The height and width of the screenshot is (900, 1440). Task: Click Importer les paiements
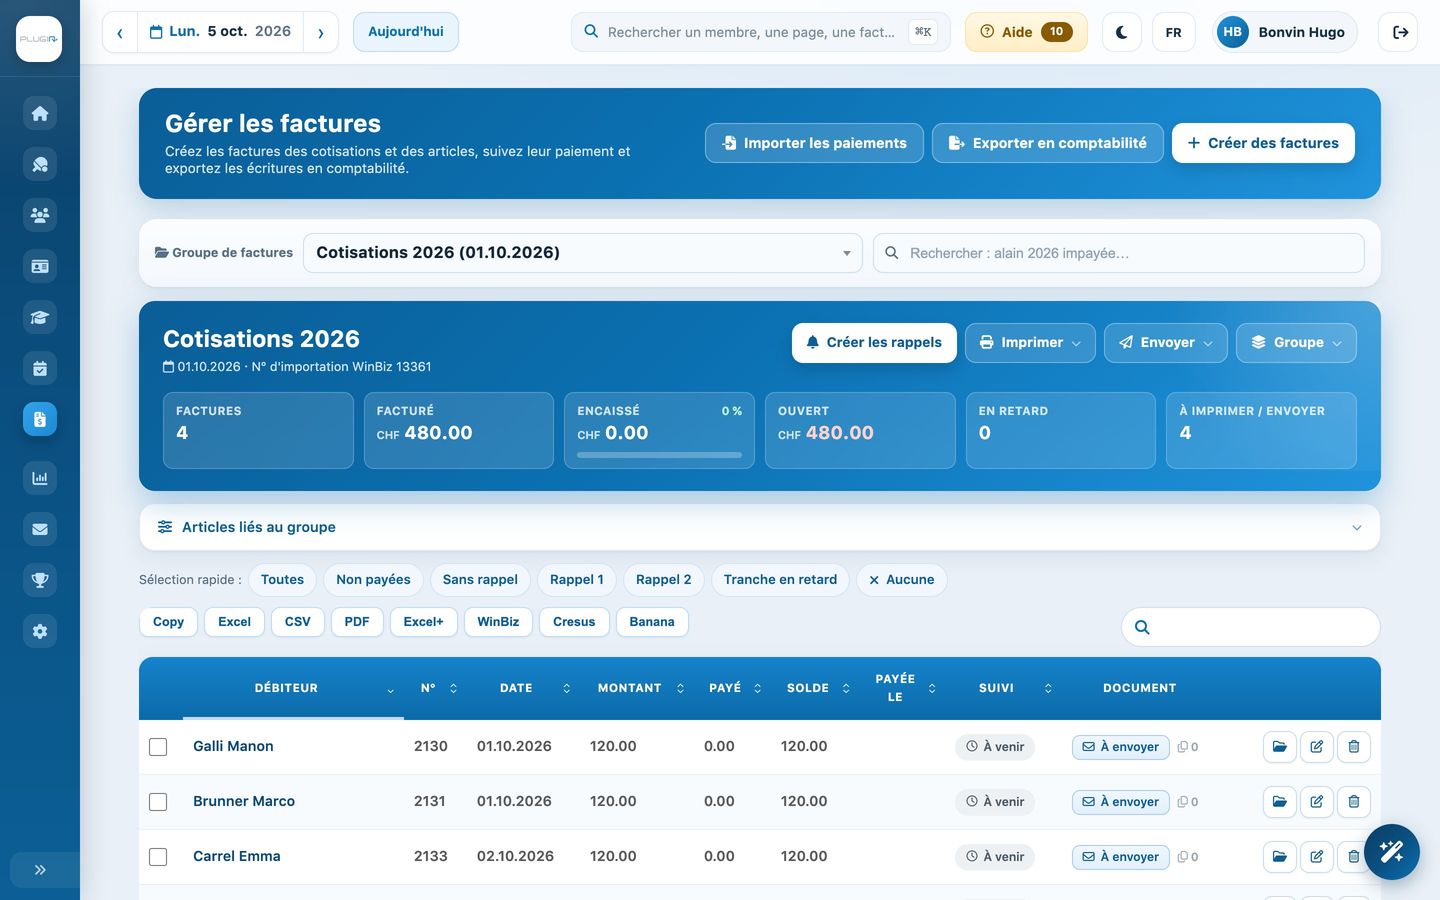point(814,143)
